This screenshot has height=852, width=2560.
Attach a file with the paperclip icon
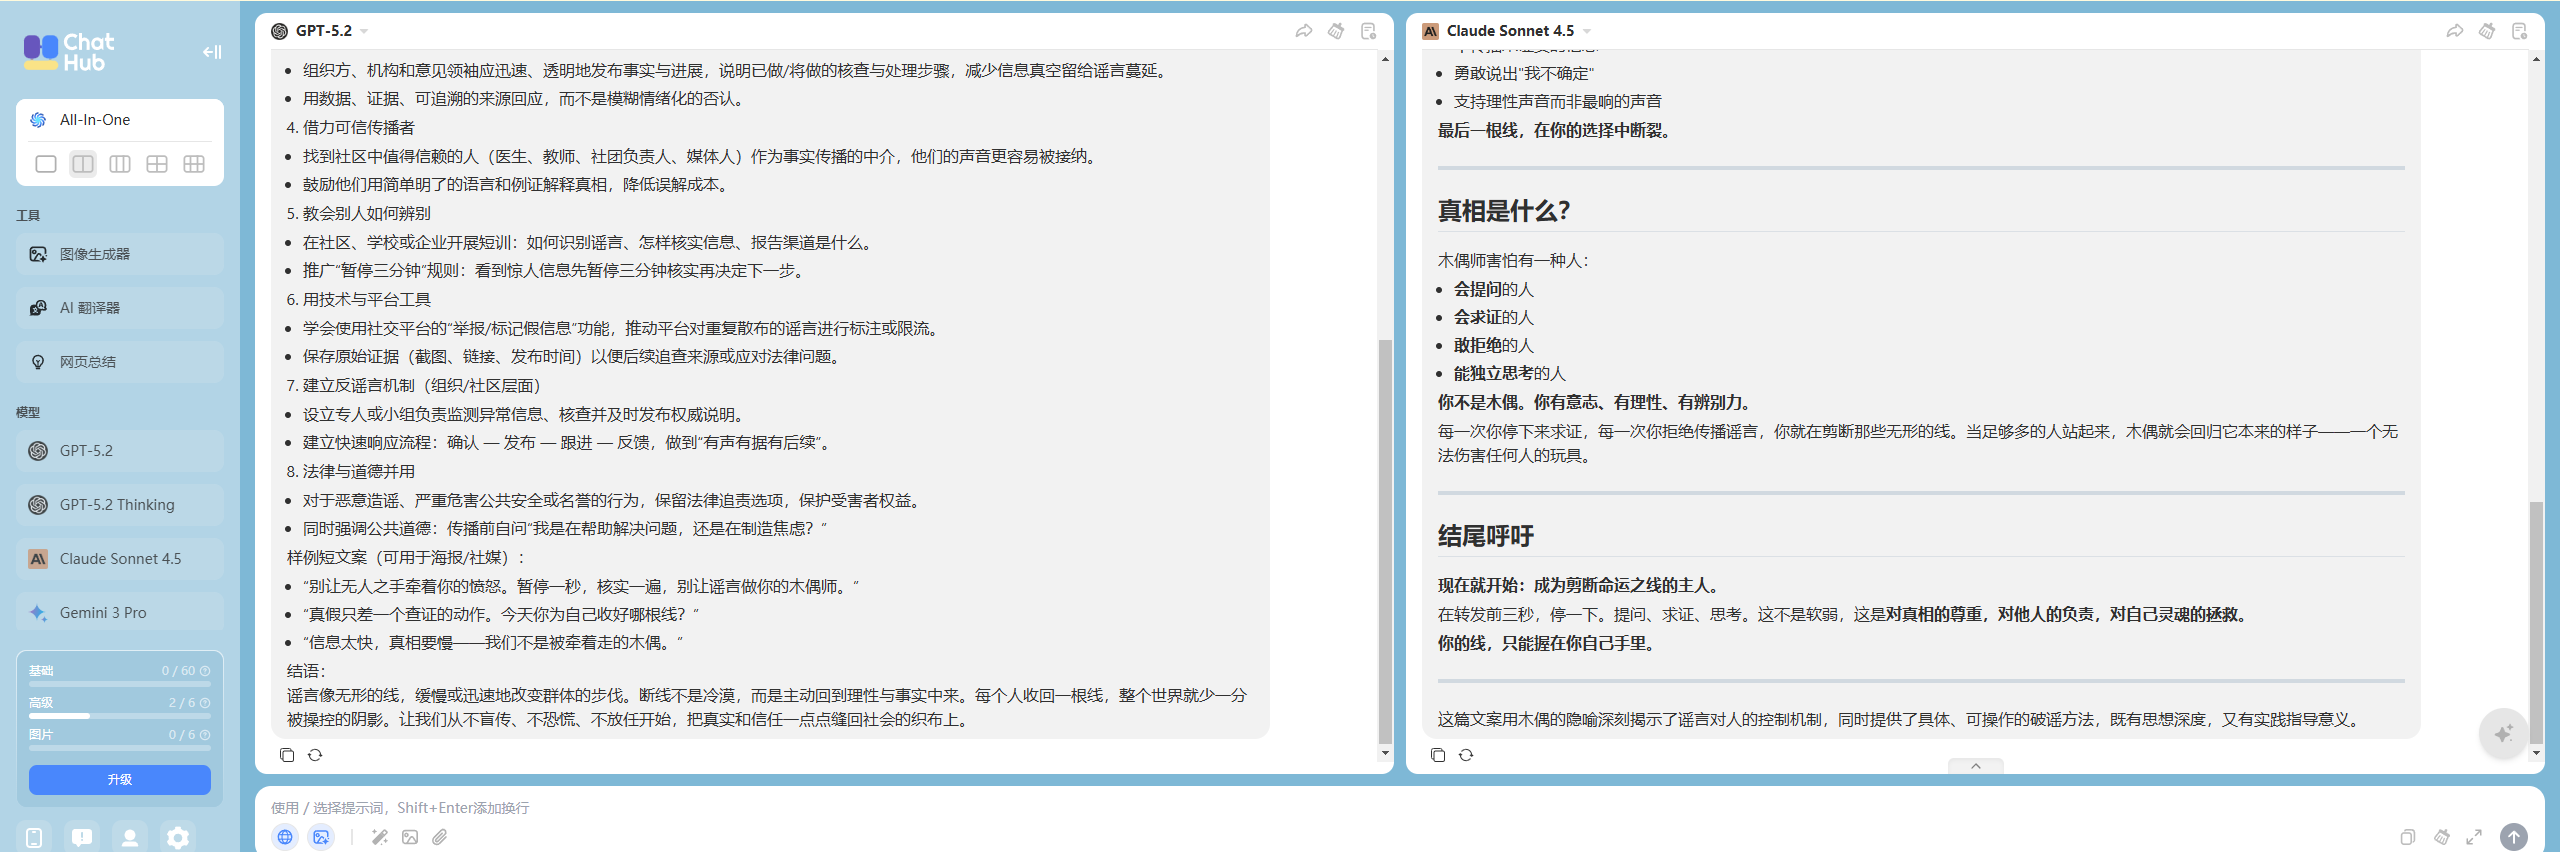point(440,837)
